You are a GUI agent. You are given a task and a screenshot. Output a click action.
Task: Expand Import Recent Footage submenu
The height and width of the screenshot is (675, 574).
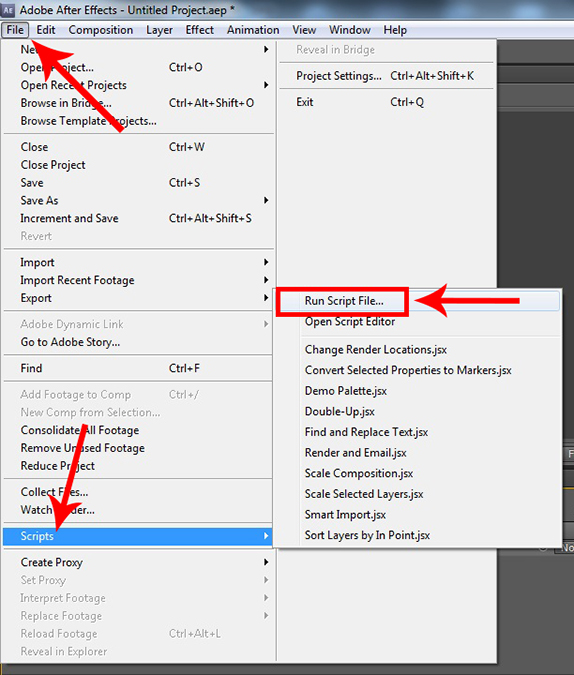pyautogui.click(x=138, y=280)
